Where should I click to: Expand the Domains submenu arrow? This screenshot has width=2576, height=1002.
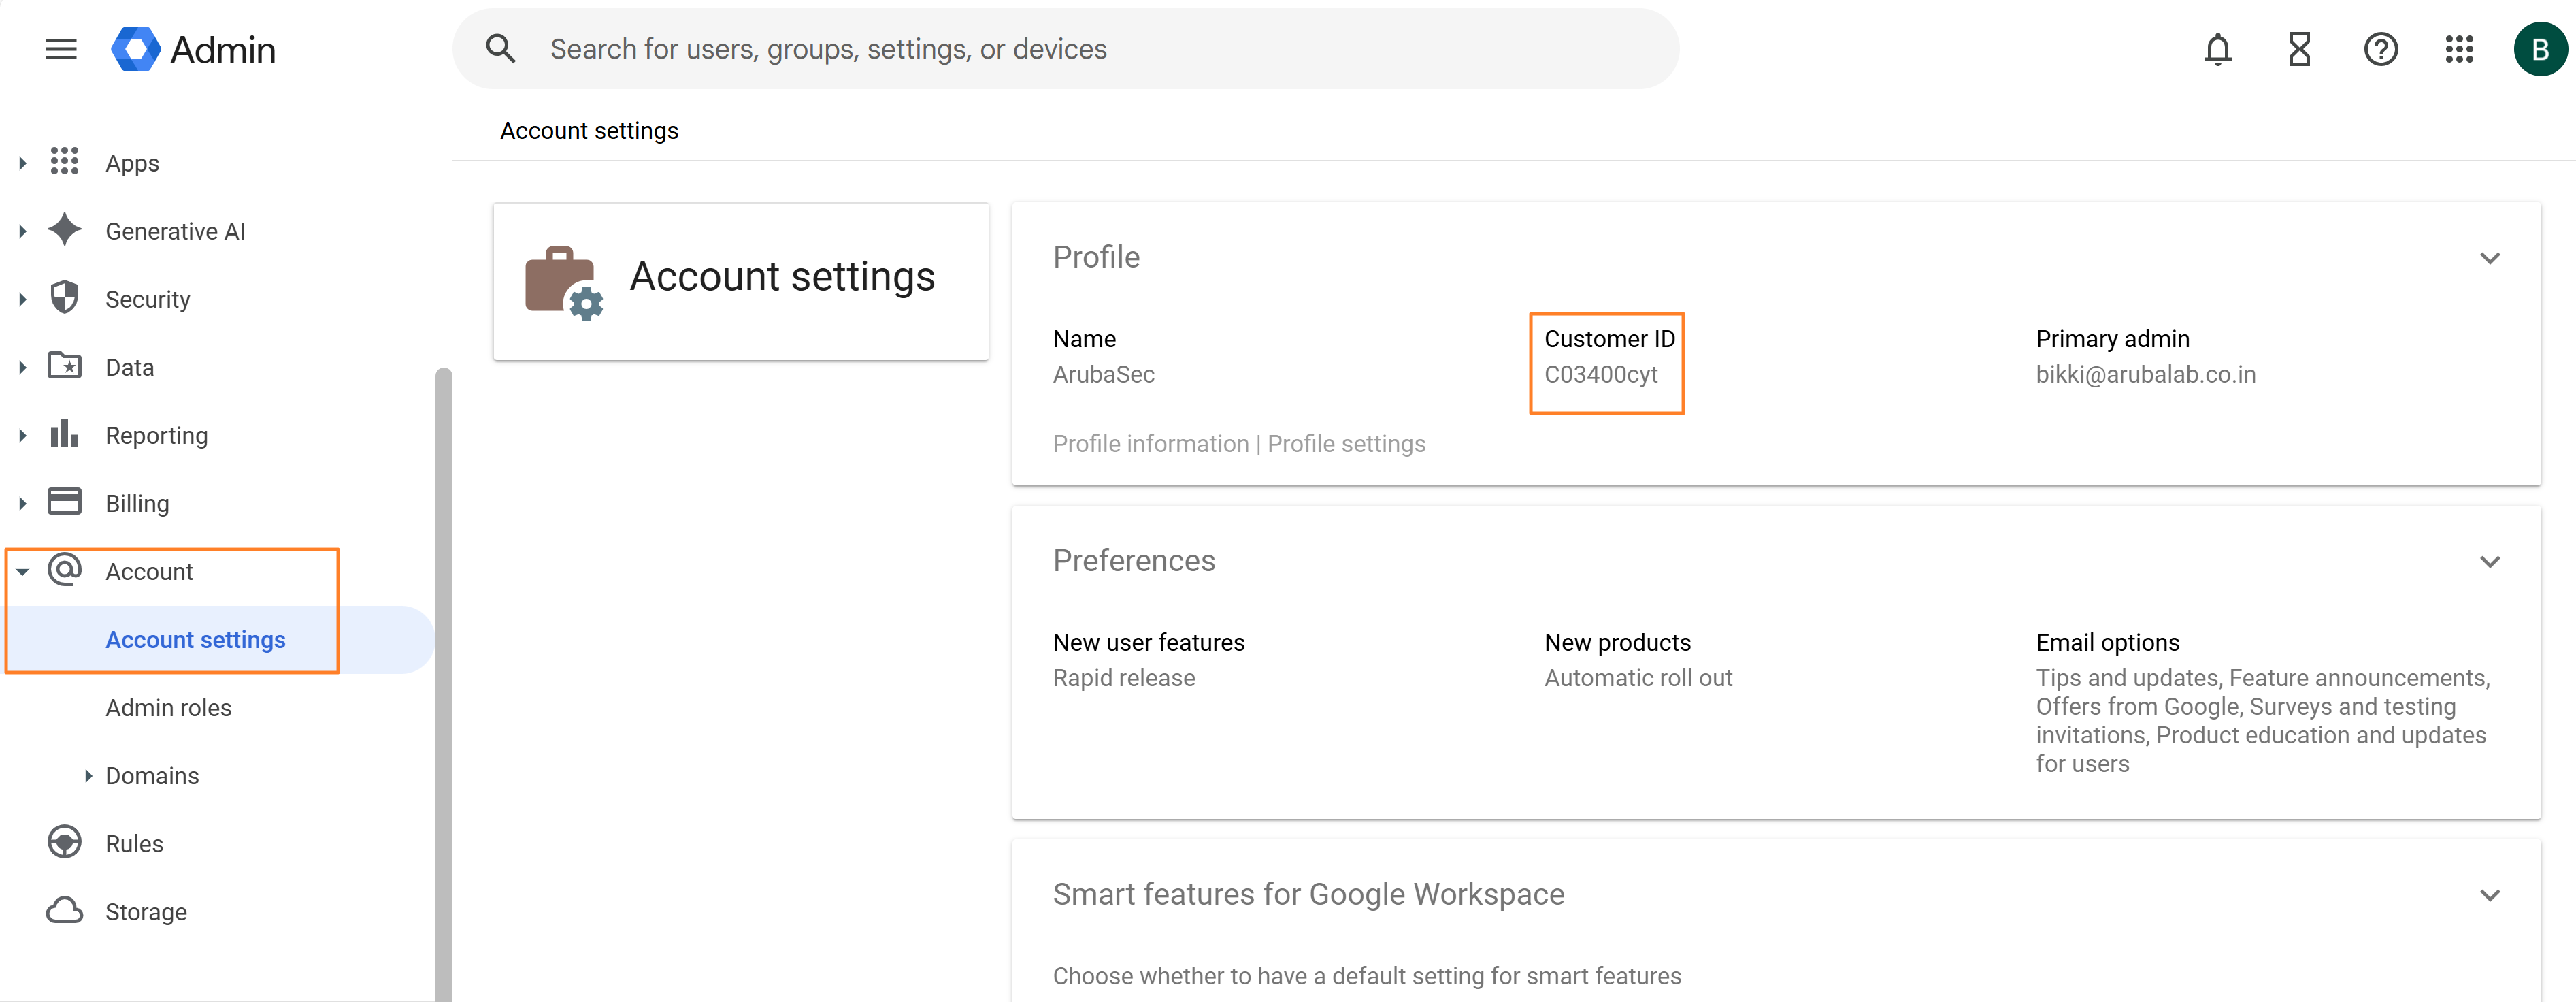pyautogui.click(x=88, y=775)
